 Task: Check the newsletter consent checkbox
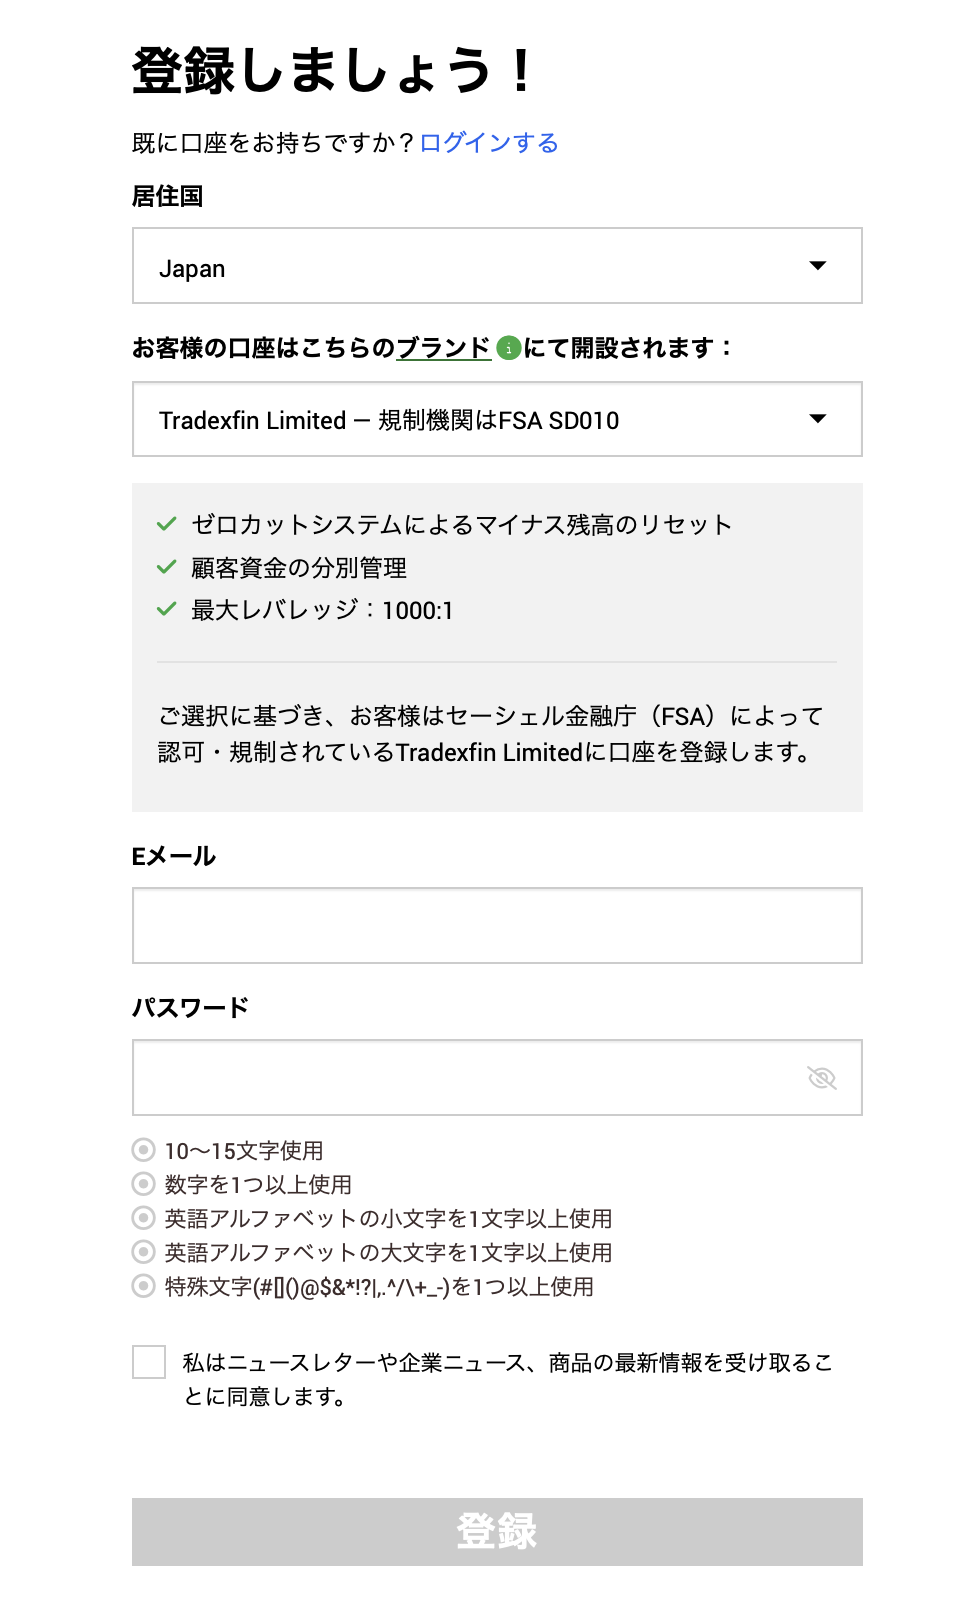(x=149, y=1362)
